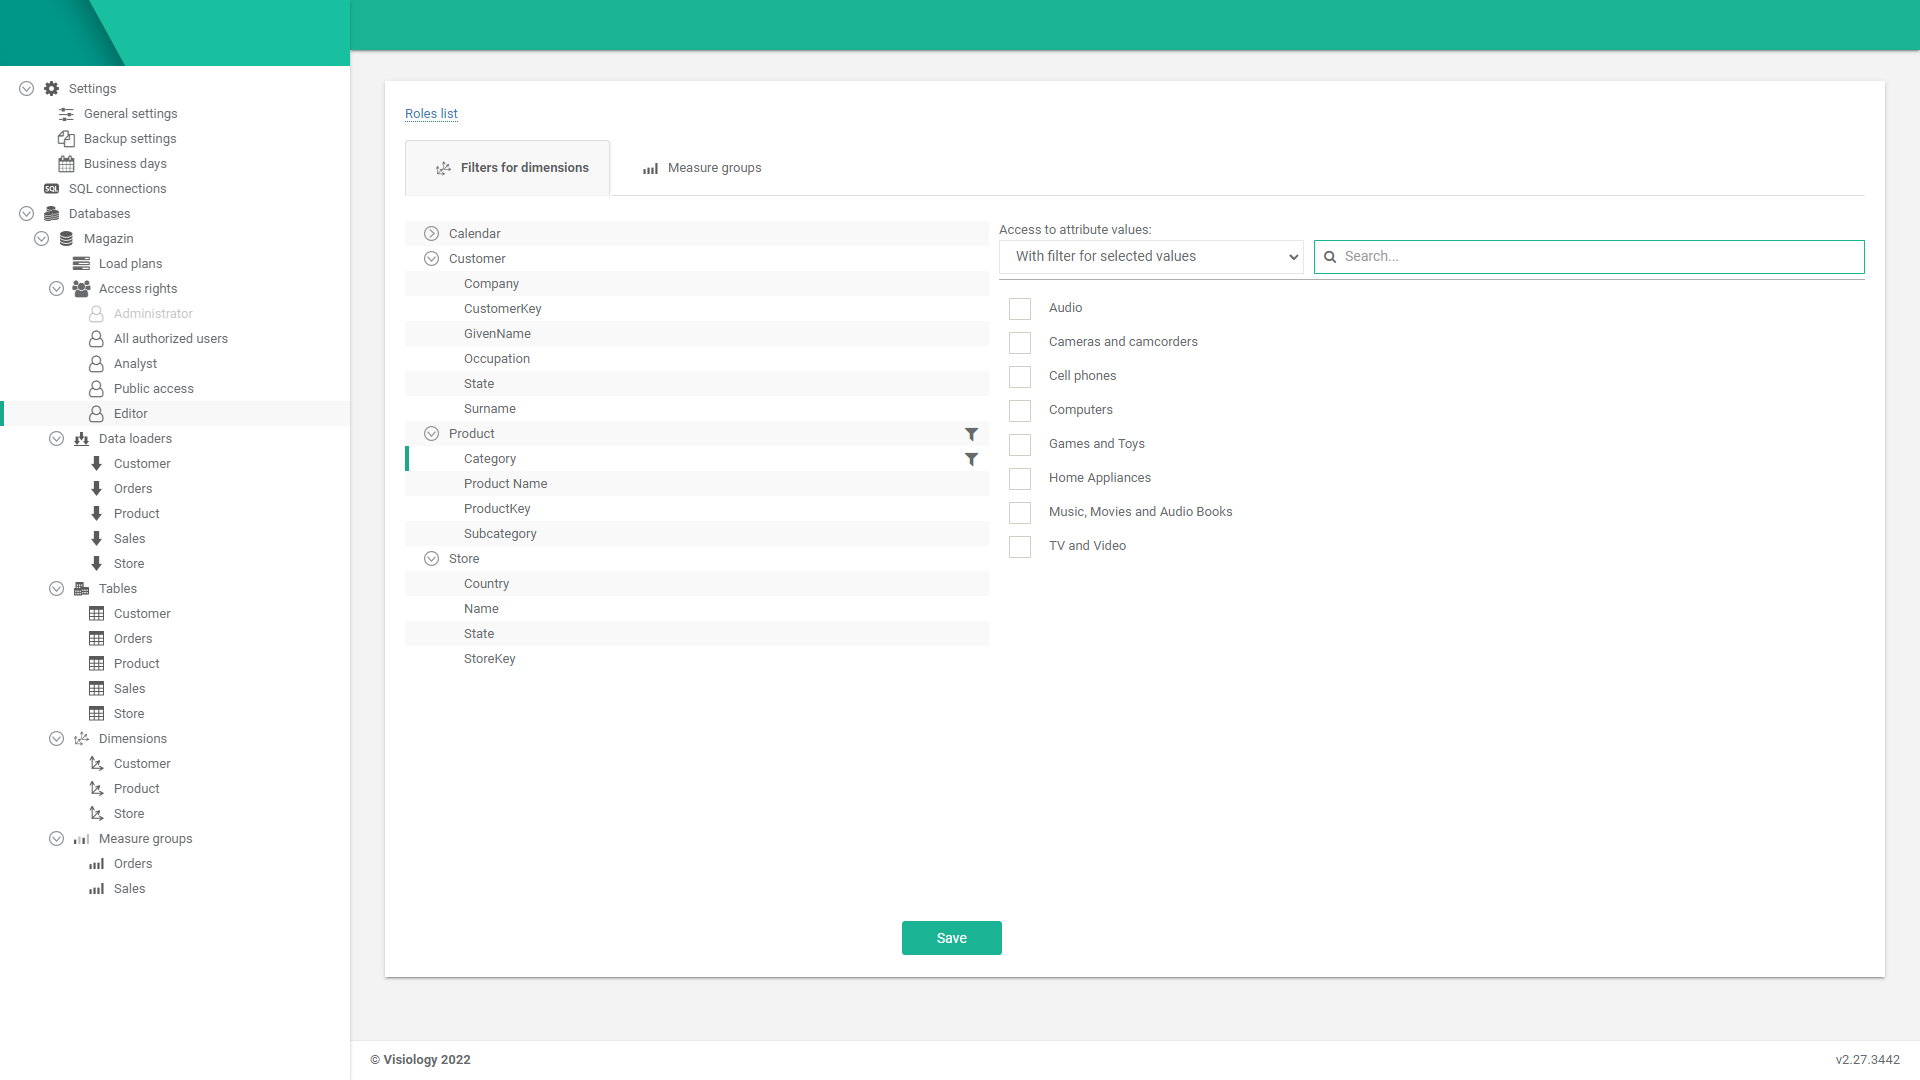Collapse the Store dimension in filter tree
Screen dimensions: 1920x1080
(431, 559)
